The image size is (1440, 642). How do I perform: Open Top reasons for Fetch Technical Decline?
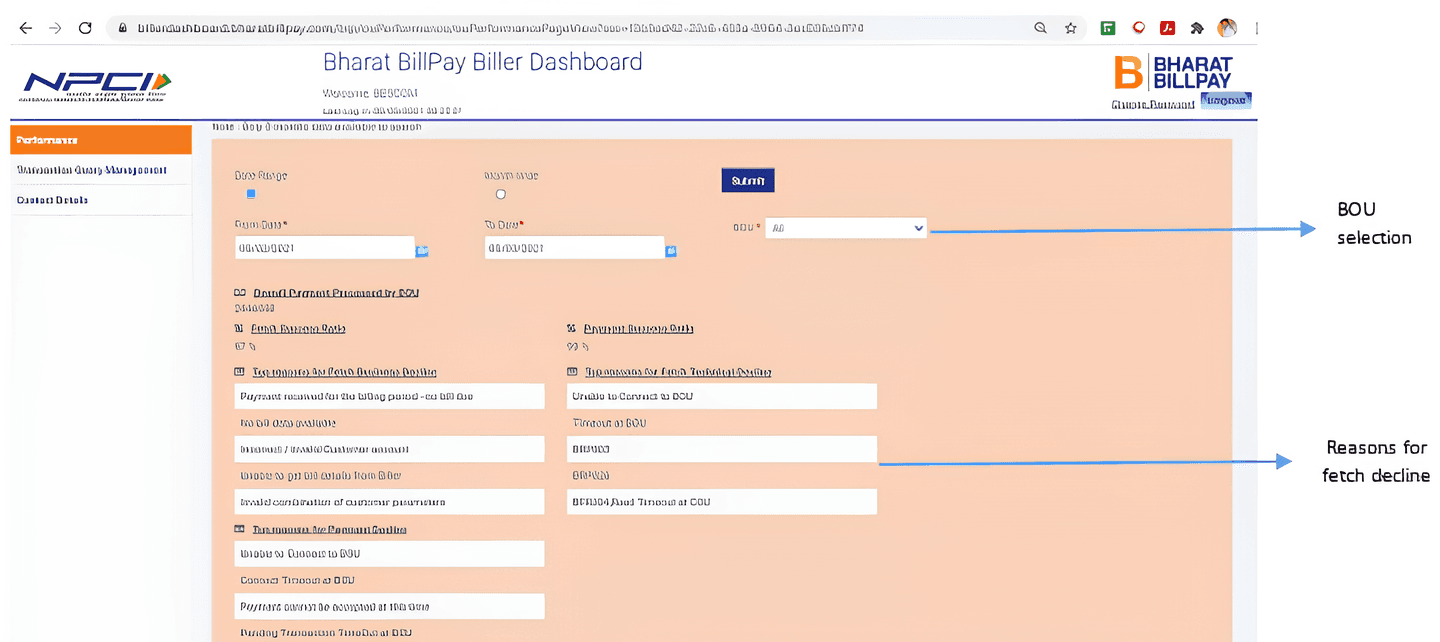coord(678,372)
